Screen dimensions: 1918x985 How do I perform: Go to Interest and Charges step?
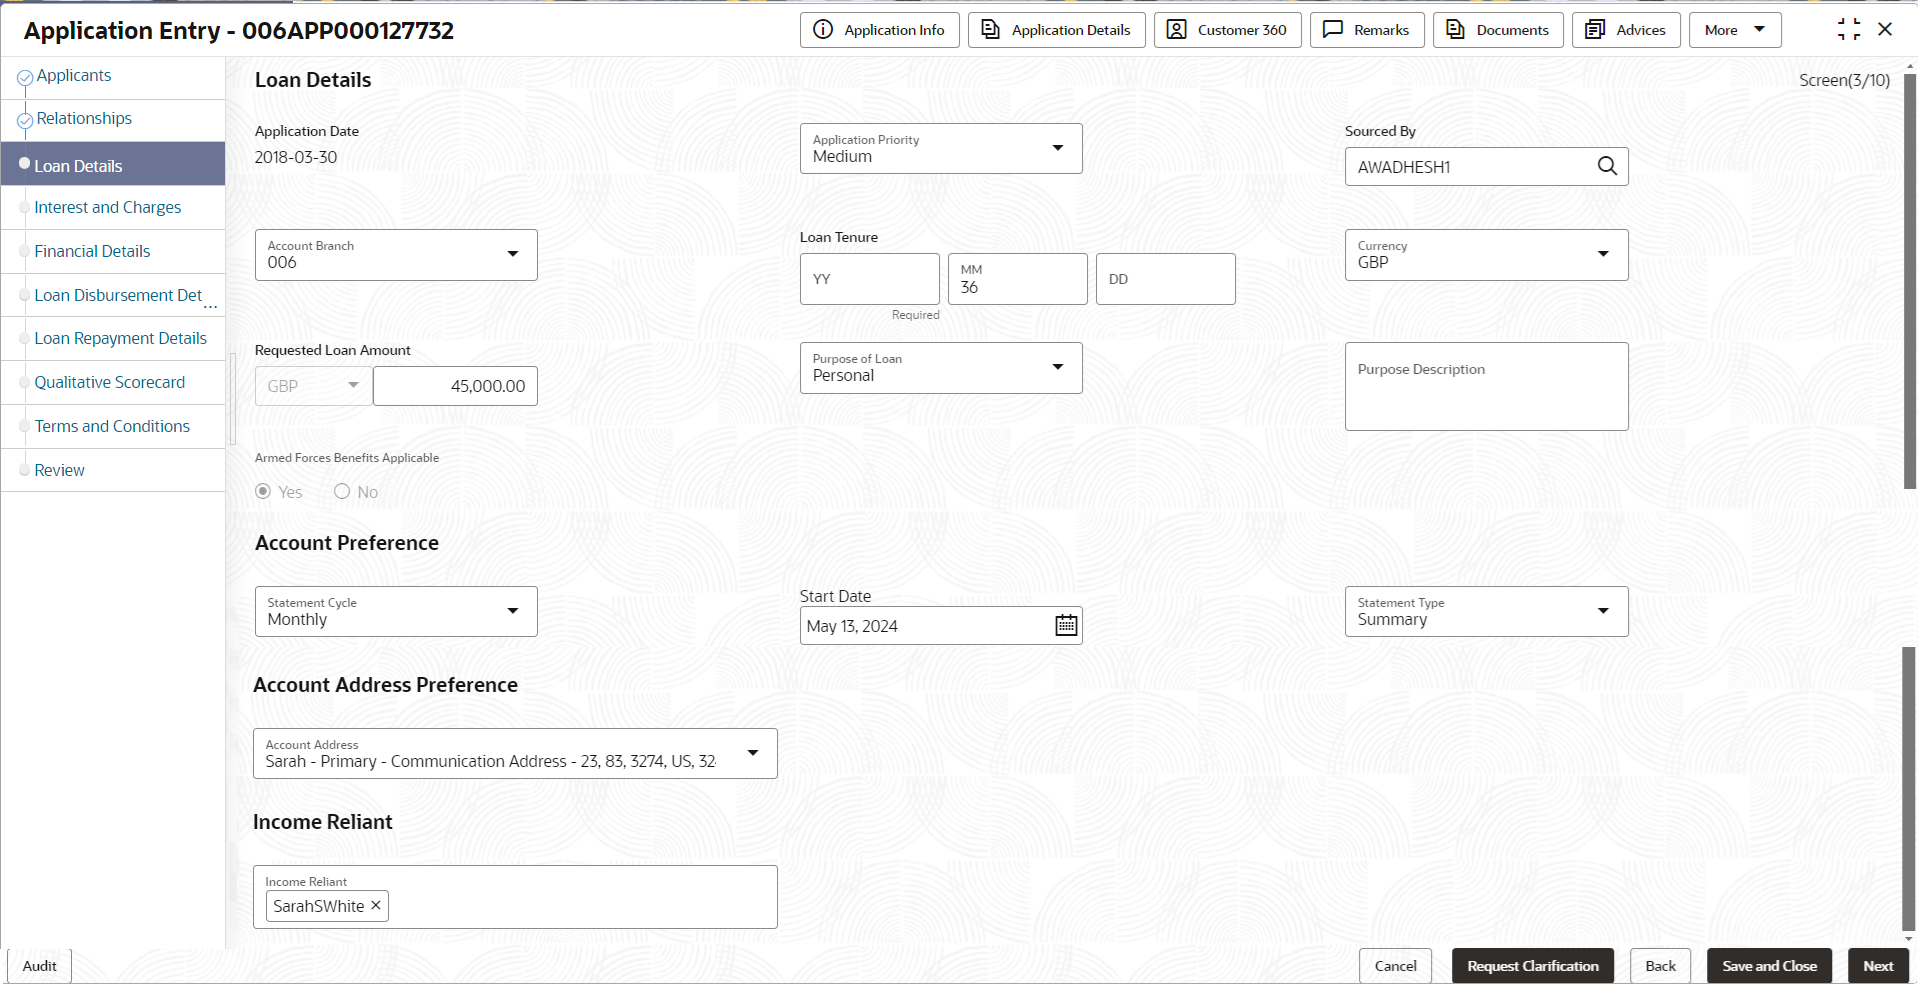[x=108, y=208]
